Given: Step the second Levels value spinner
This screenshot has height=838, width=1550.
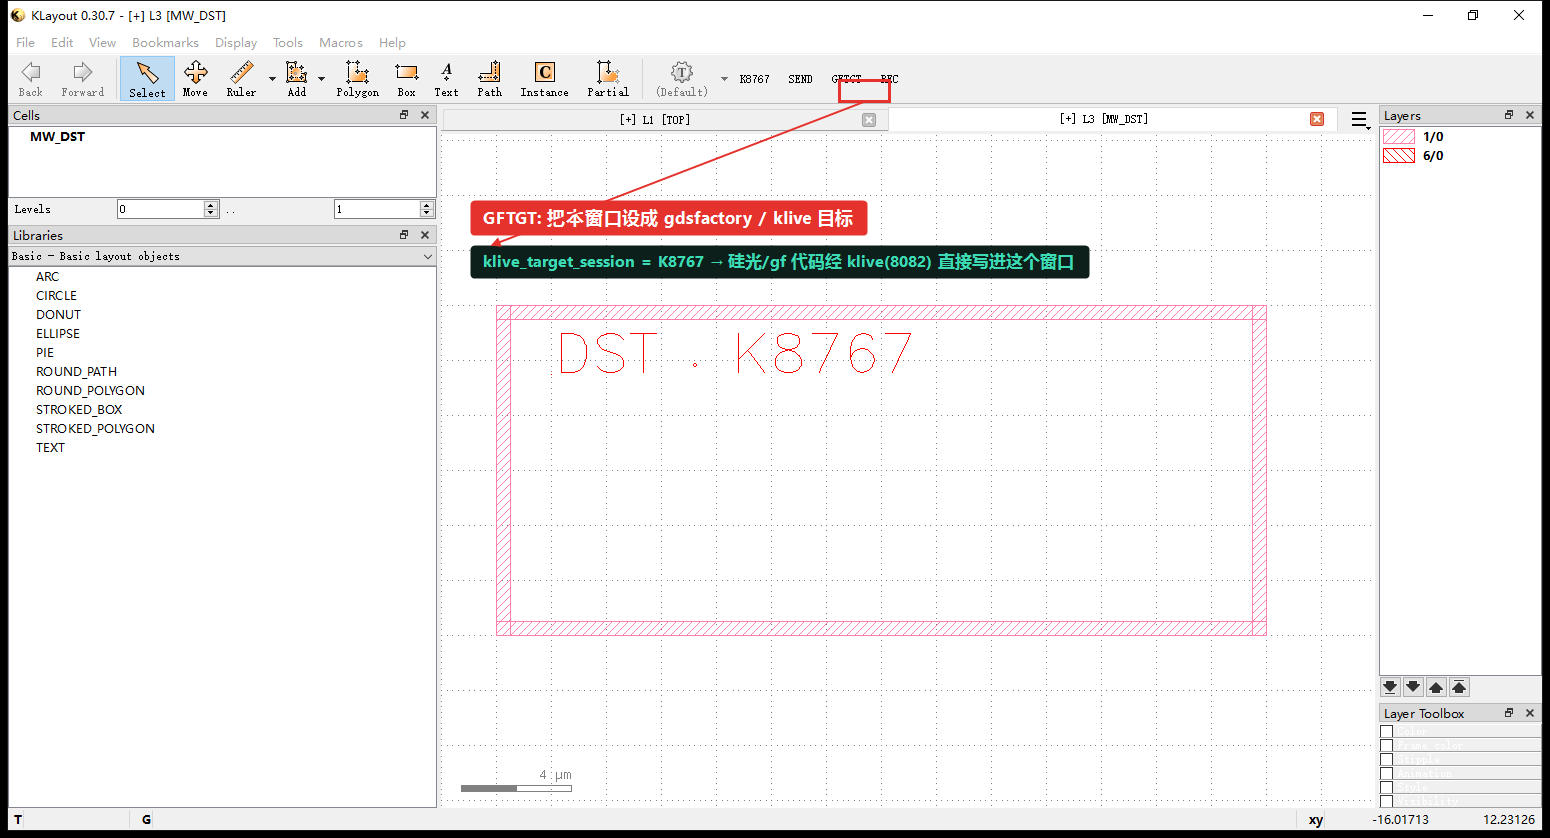Looking at the screenshot, I should coord(427,209).
